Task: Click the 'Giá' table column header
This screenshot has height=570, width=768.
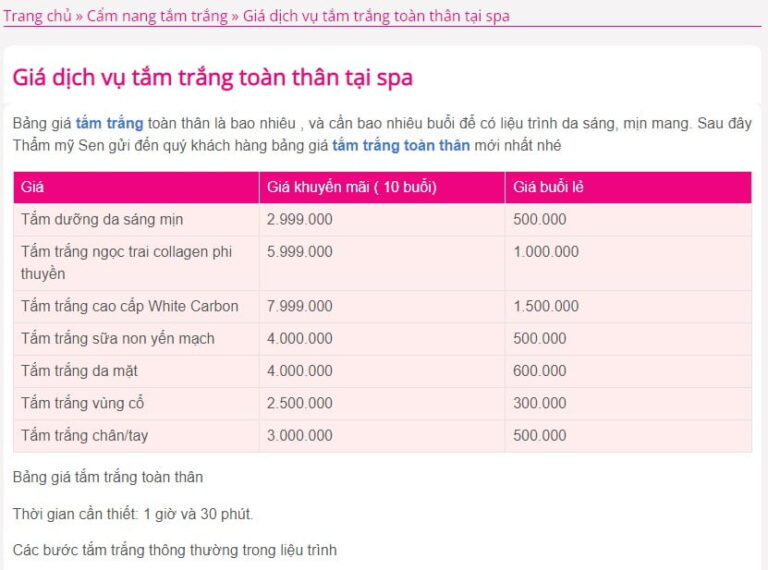Action: [x=33, y=187]
